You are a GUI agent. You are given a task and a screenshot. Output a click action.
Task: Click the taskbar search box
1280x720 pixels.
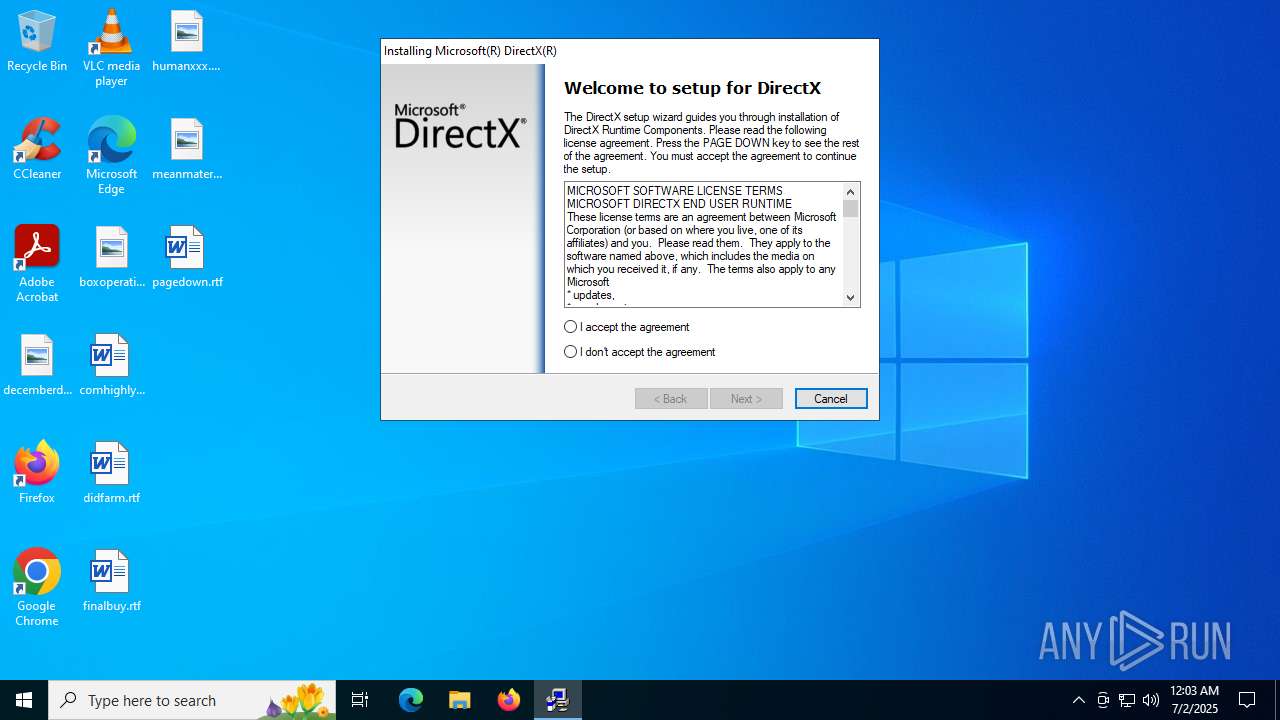(x=192, y=700)
